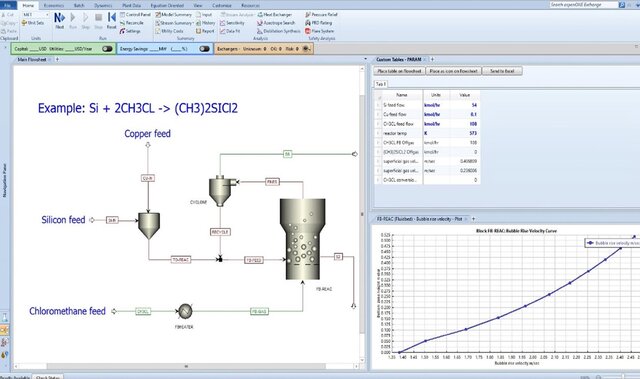Open the Input summary
Image resolution: width=640 pixels, height=379 pixels.
point(204,14)
